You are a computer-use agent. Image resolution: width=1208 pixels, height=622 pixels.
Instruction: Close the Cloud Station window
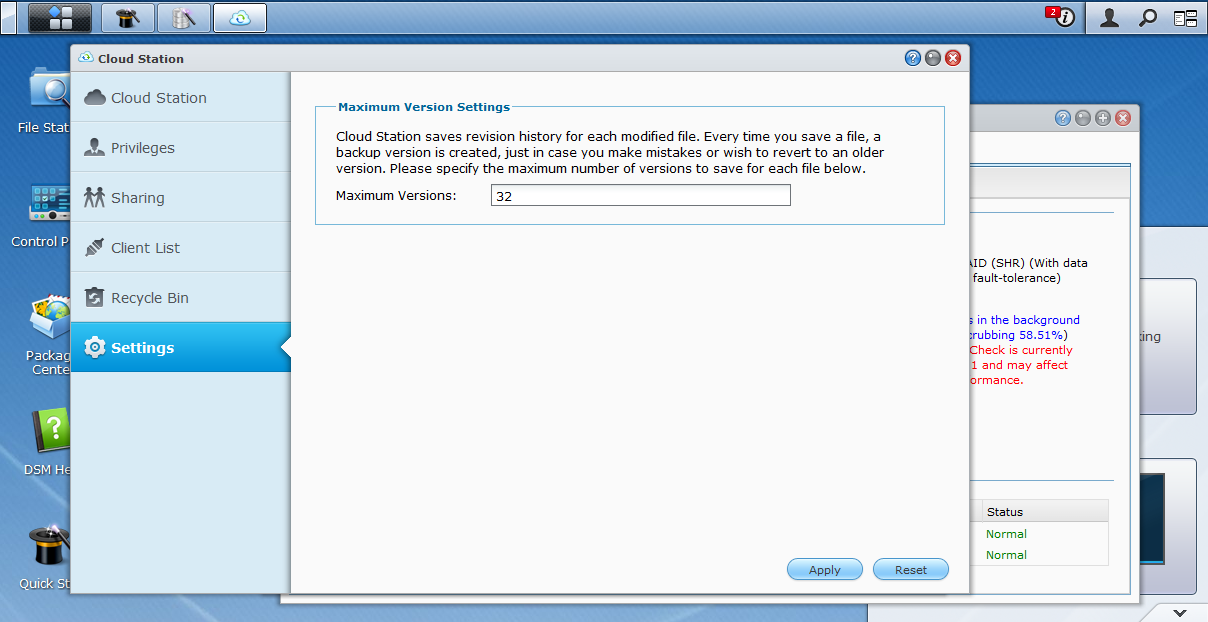[x=953, y=58]
